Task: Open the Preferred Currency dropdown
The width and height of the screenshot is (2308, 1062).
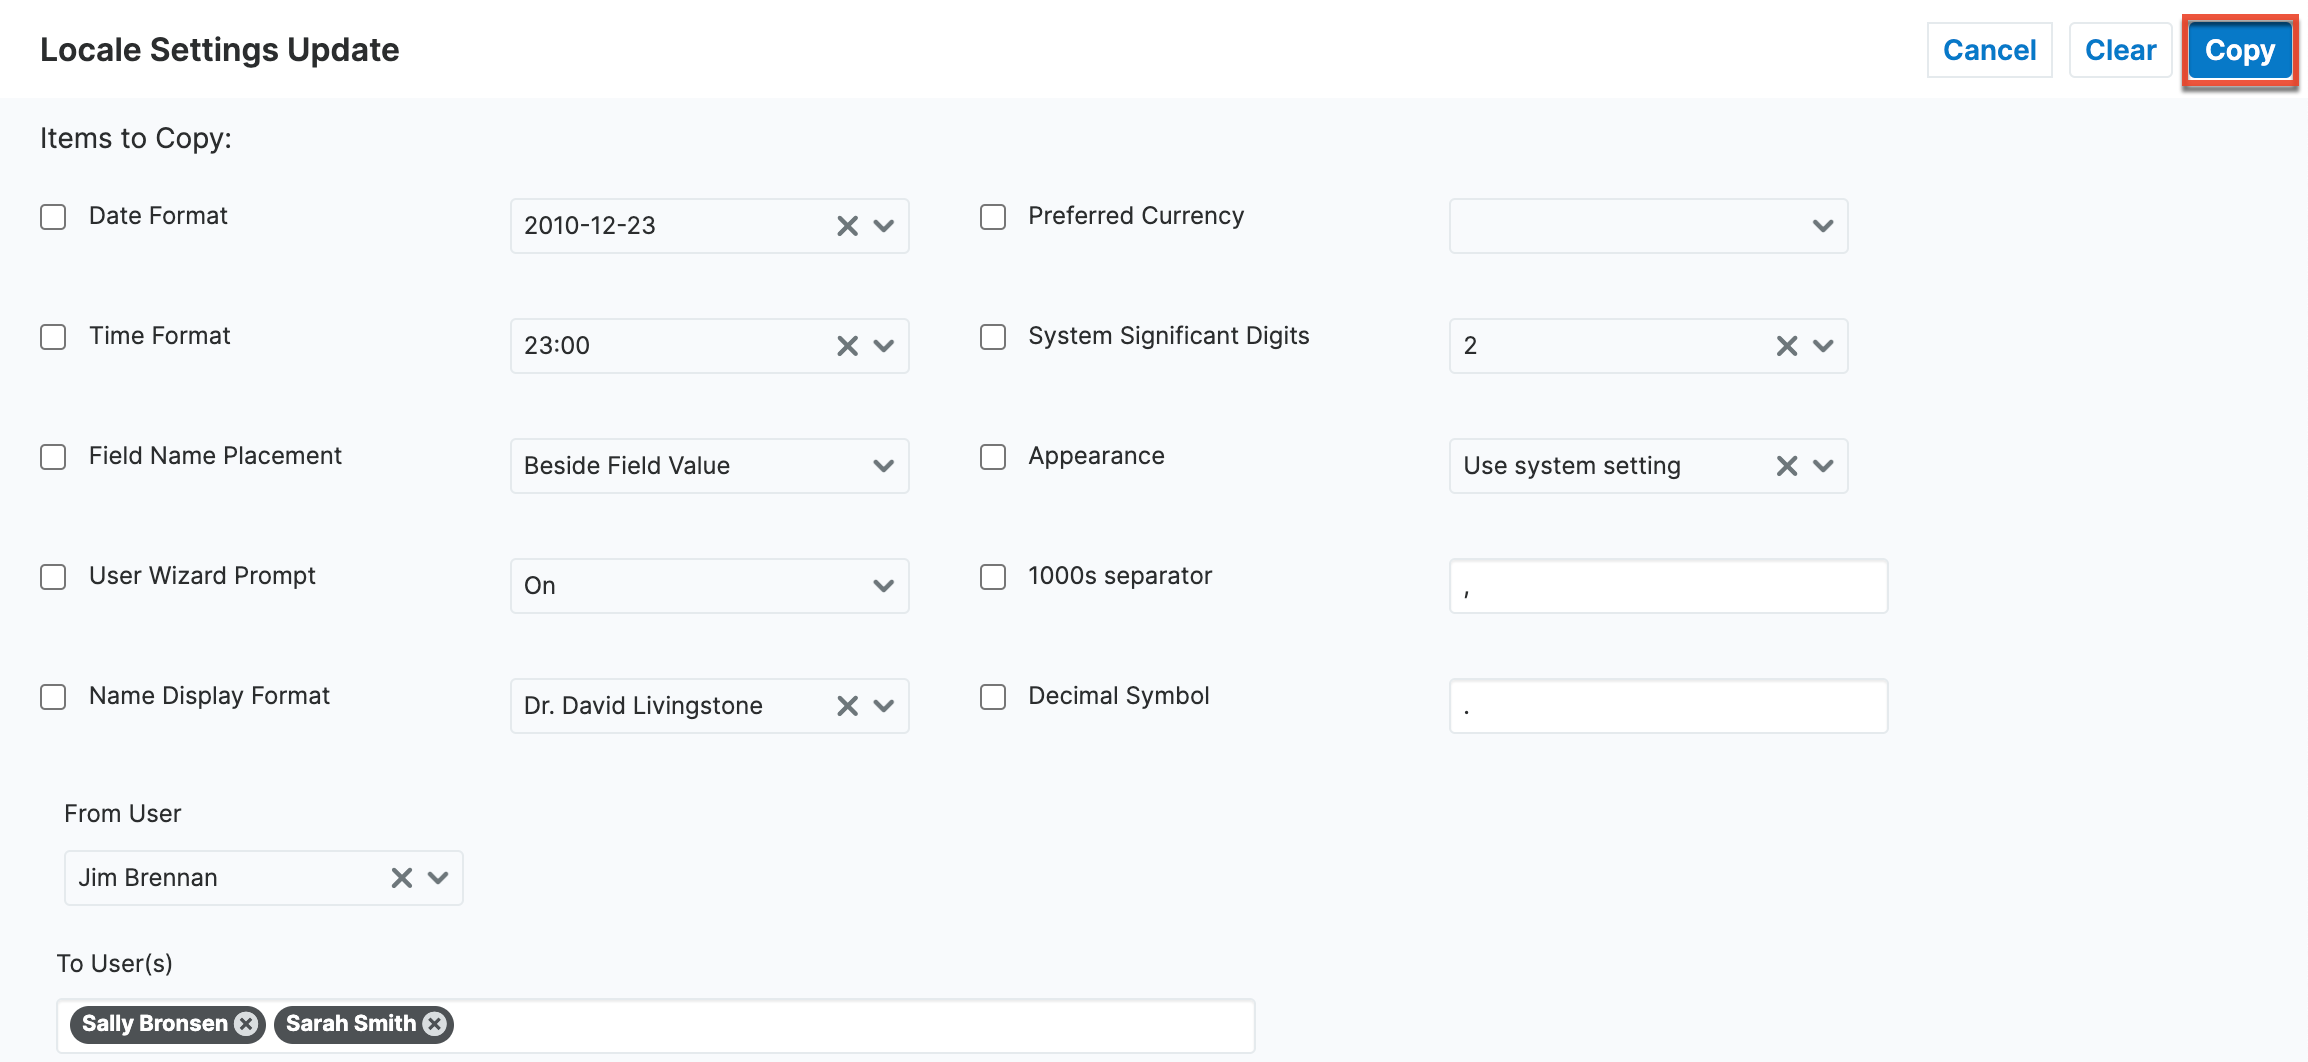Action: (x=1820, y=226)
